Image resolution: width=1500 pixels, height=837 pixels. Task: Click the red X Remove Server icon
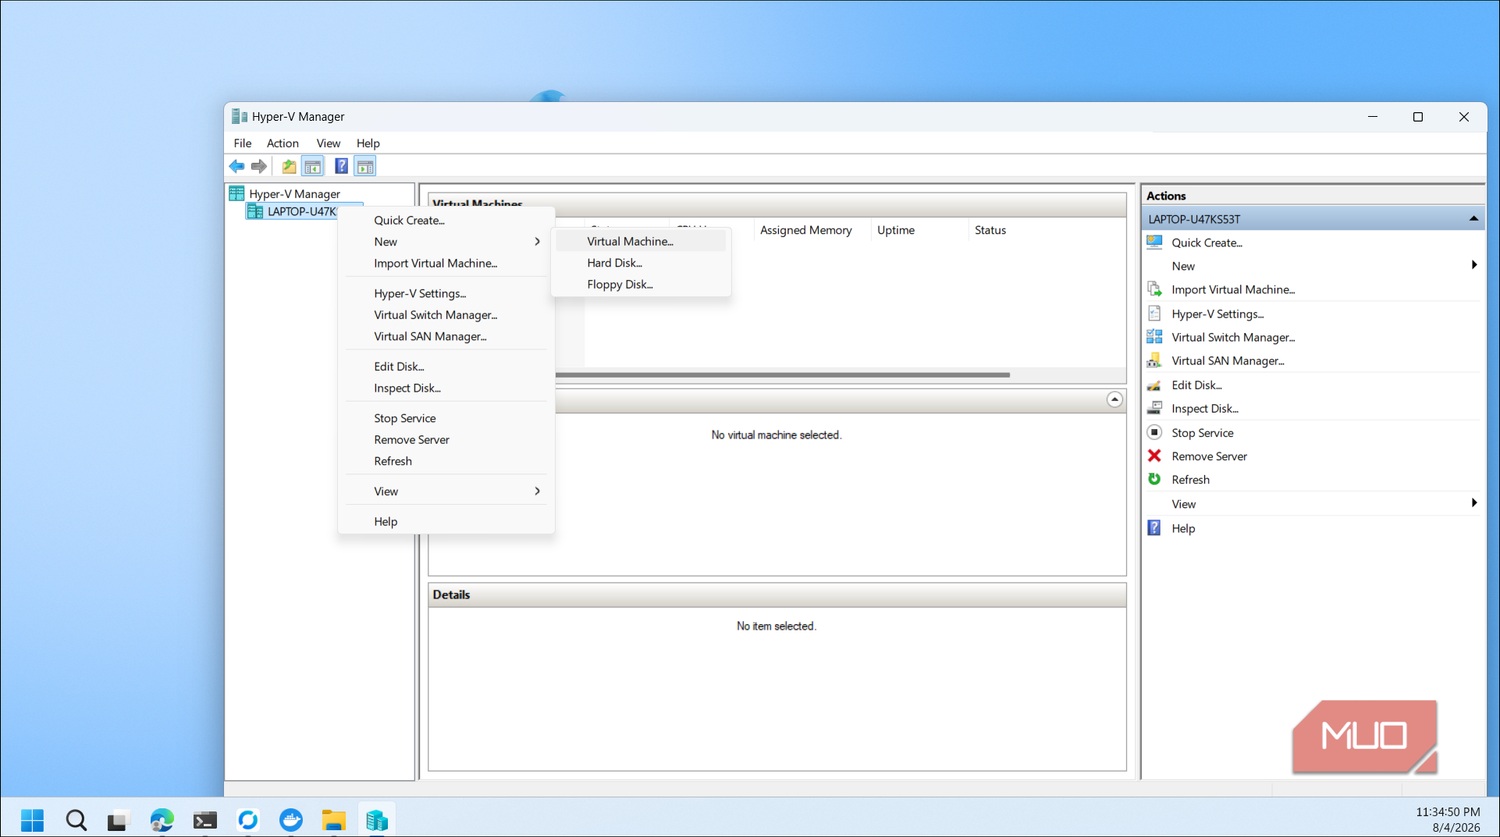[1155, 455]
